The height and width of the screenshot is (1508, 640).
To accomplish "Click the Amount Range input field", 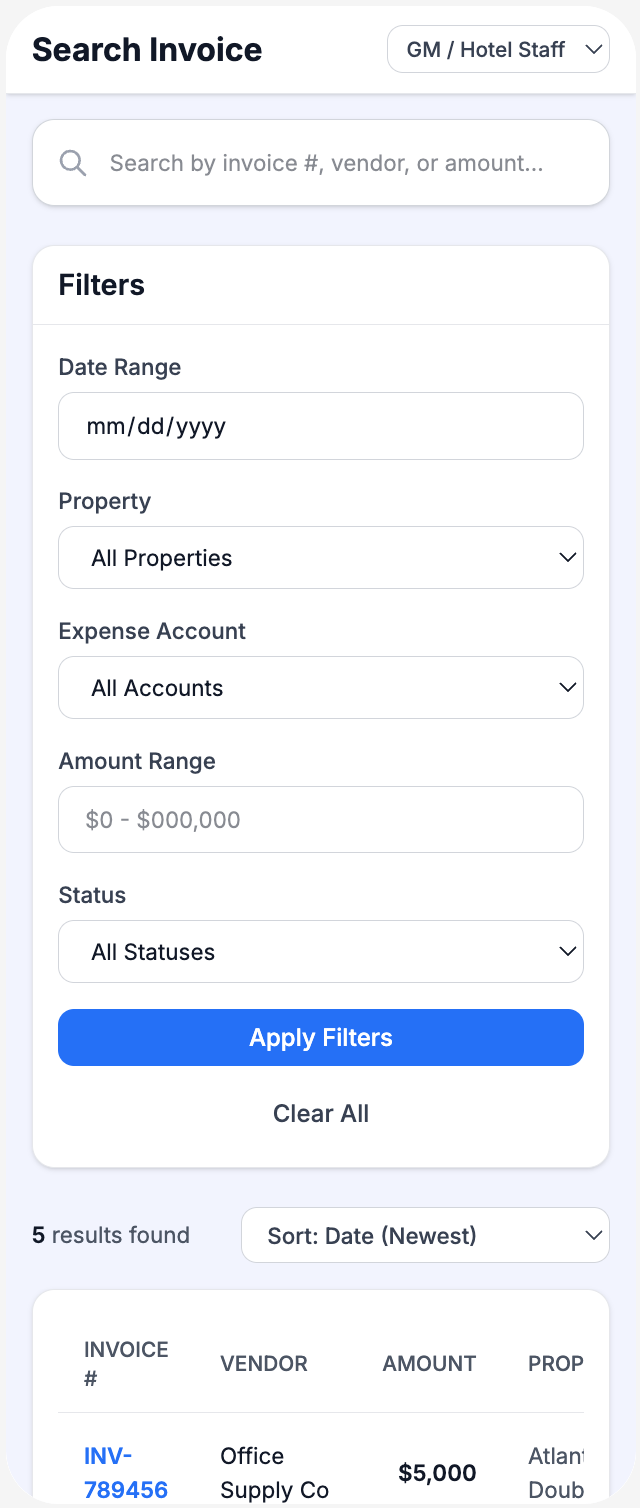I will click(321, 819).
